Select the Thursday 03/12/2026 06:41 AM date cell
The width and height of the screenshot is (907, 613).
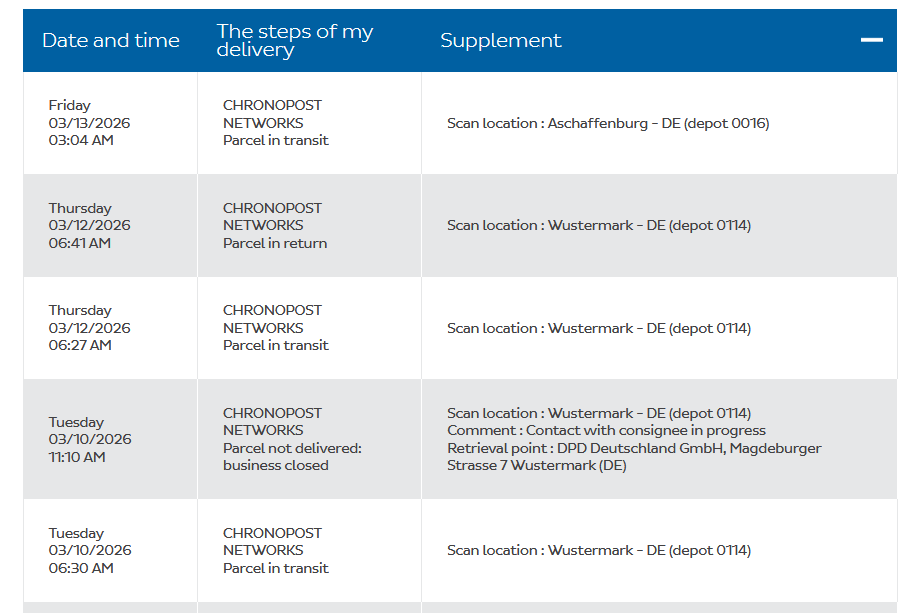89,225
